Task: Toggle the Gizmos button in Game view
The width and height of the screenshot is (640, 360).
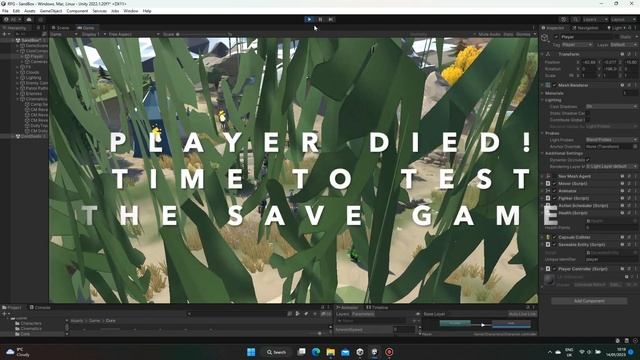Action: point(523,34)
